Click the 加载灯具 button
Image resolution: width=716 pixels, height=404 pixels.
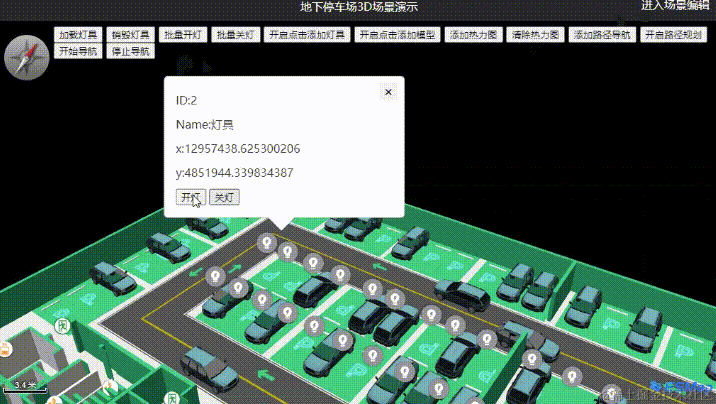coord(78,35)
